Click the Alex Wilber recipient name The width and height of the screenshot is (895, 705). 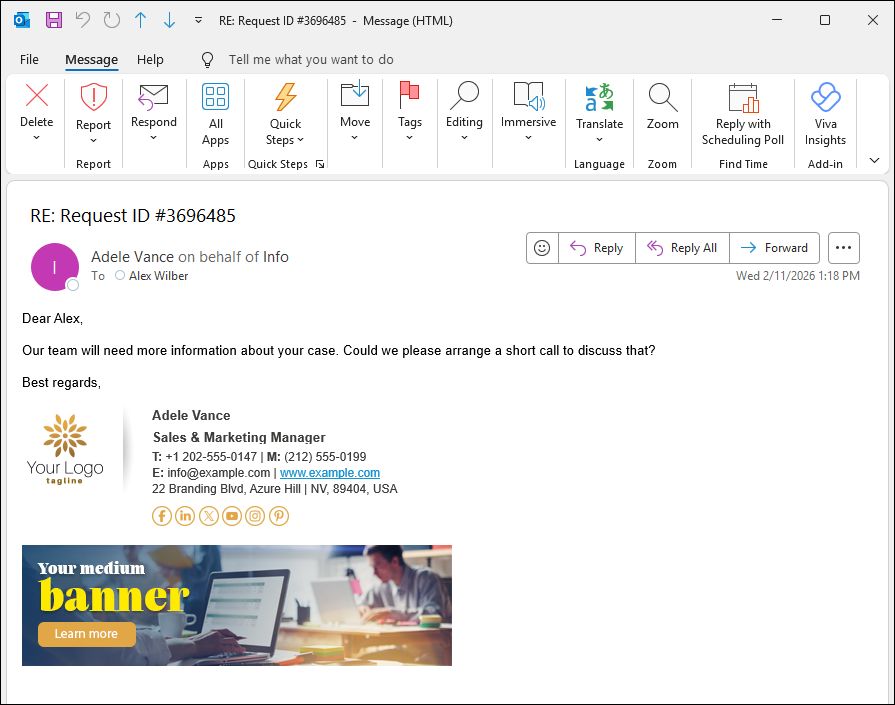[x=159, y=276]
